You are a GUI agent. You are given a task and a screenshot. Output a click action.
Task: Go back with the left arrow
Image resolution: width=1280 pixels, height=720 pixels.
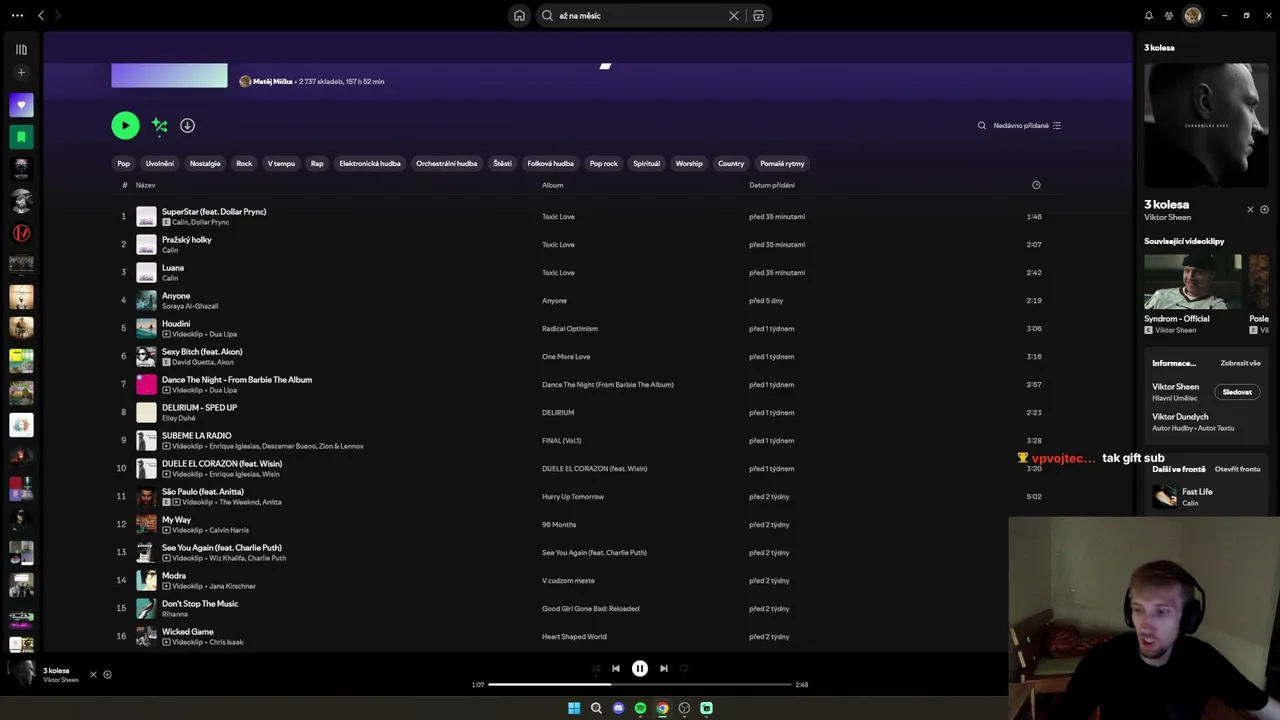(x=41, y=16)
